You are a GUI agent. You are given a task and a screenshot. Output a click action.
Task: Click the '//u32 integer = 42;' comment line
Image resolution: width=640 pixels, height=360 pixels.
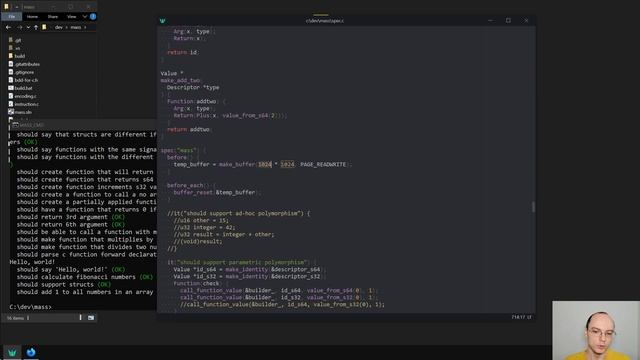pyautogui.click(x=204, y=227)
